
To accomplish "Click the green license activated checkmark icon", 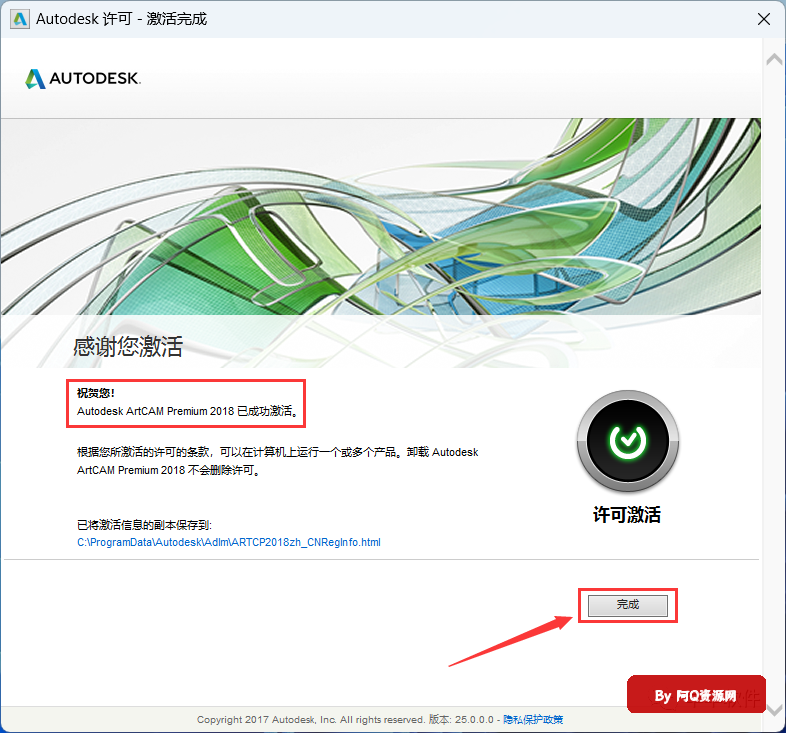I will (628, 441).
